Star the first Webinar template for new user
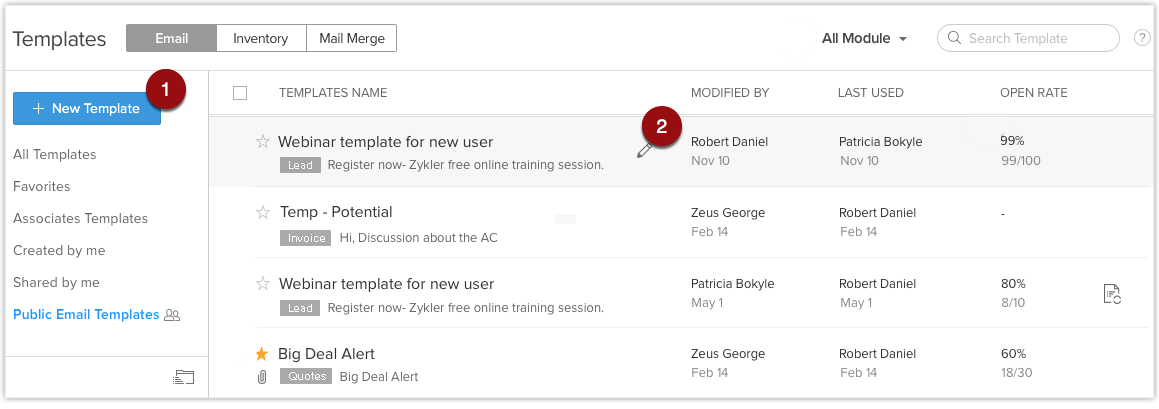 (x=263, y=142)
